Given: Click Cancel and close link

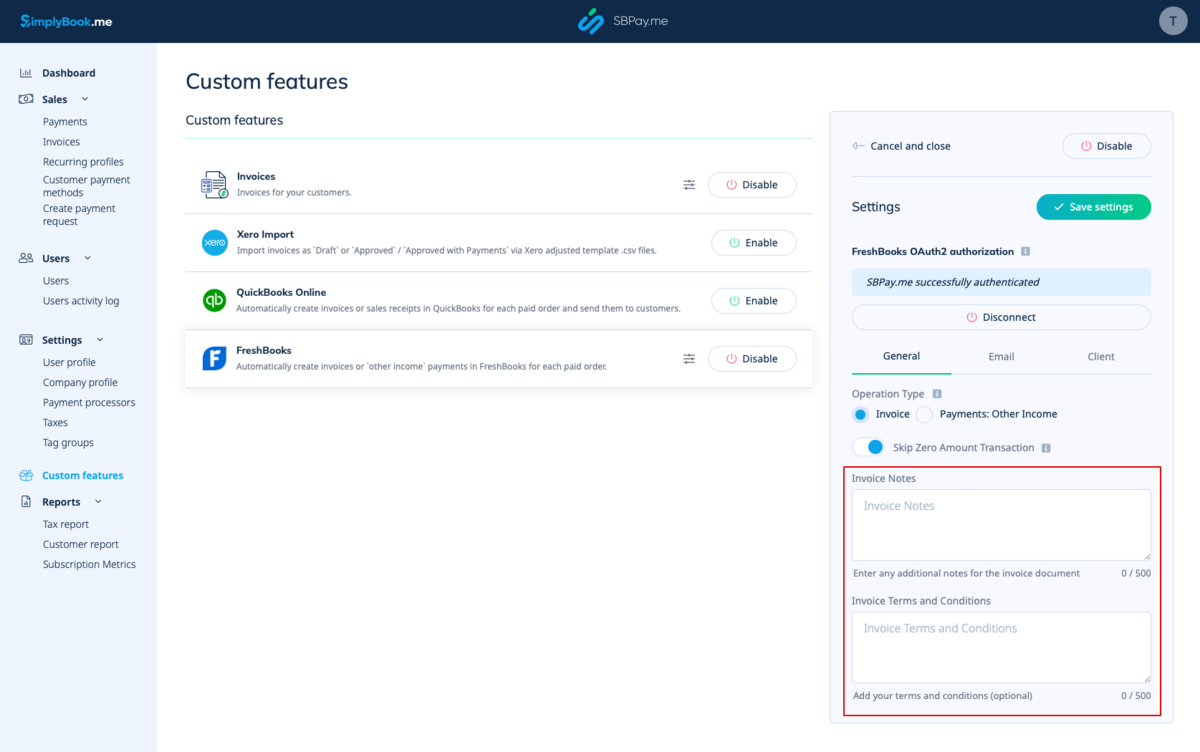Looking at the screenshot, I should (x=901, y=146).
